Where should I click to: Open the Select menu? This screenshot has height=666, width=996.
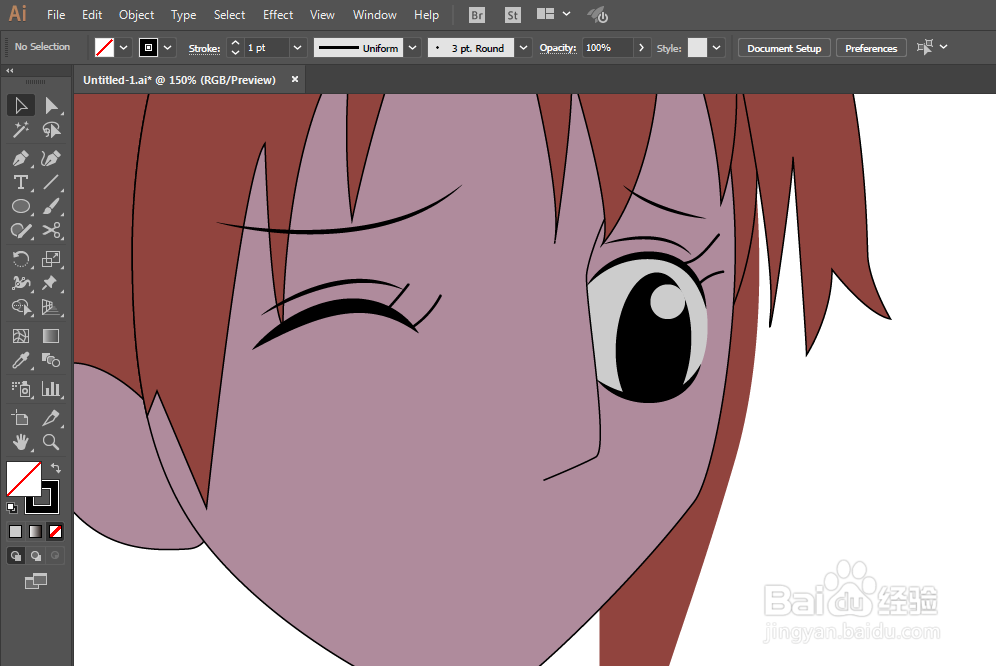229,15
